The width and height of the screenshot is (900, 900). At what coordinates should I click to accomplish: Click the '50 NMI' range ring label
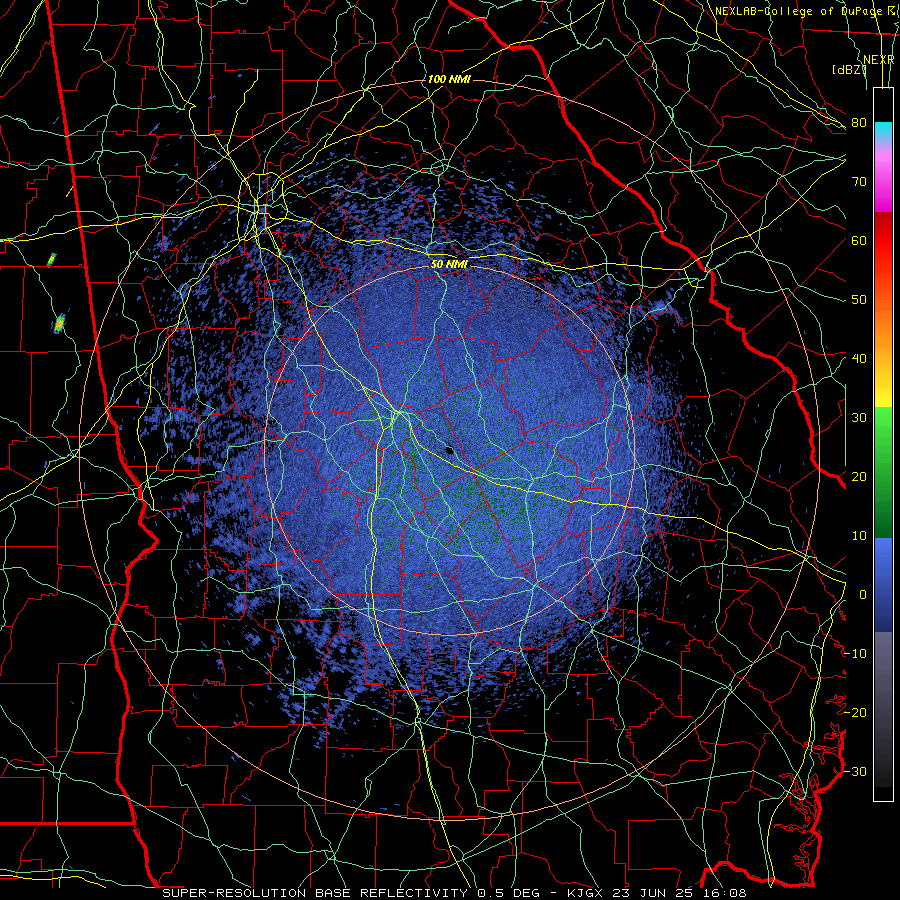pyautogui.click(x=449, y=264)
